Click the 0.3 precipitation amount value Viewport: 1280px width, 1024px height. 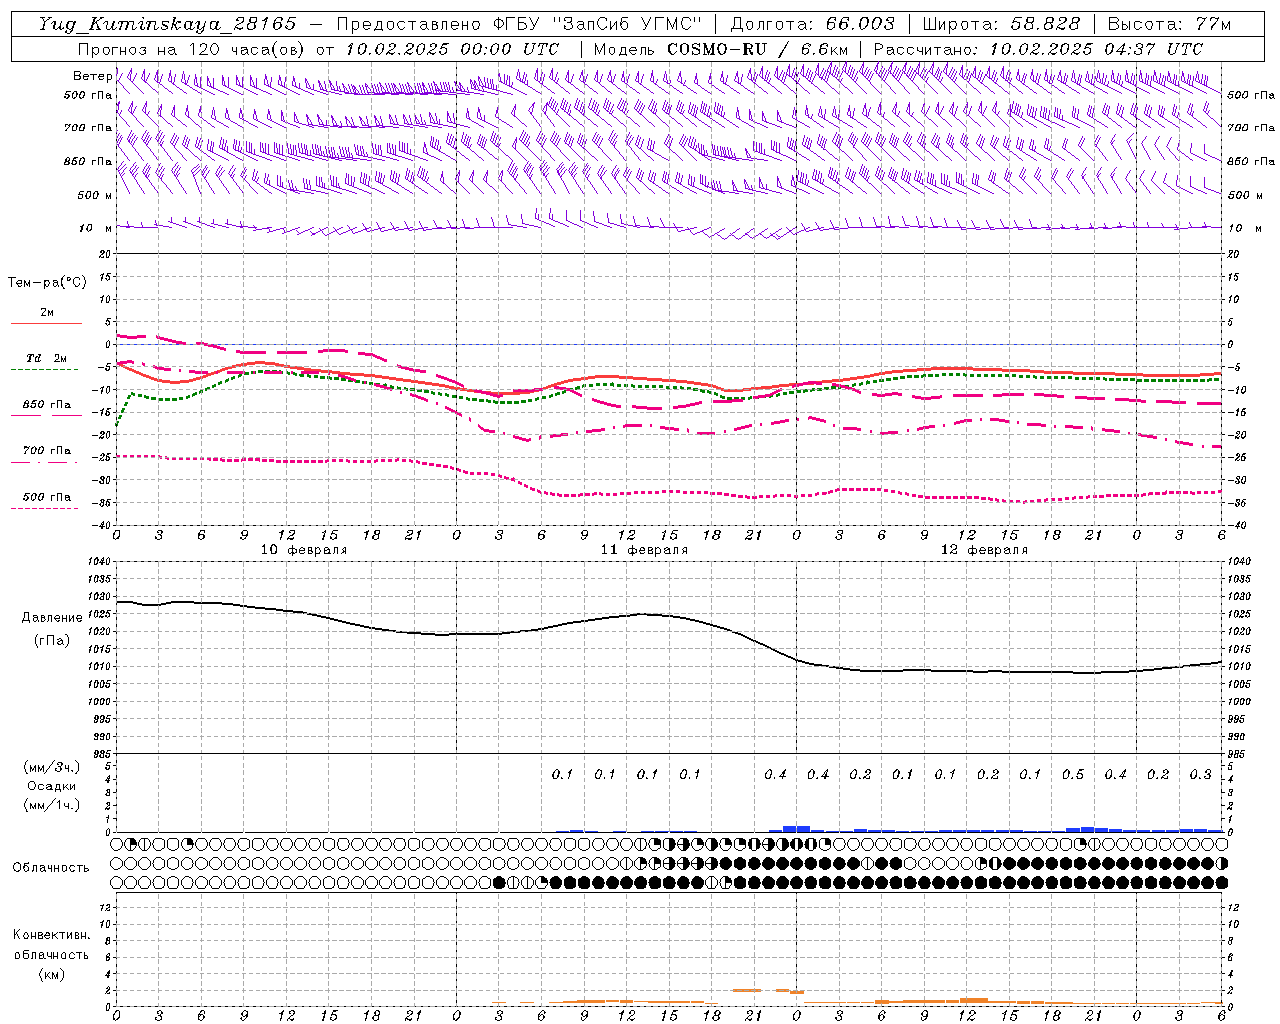[x=1200, y=775]
